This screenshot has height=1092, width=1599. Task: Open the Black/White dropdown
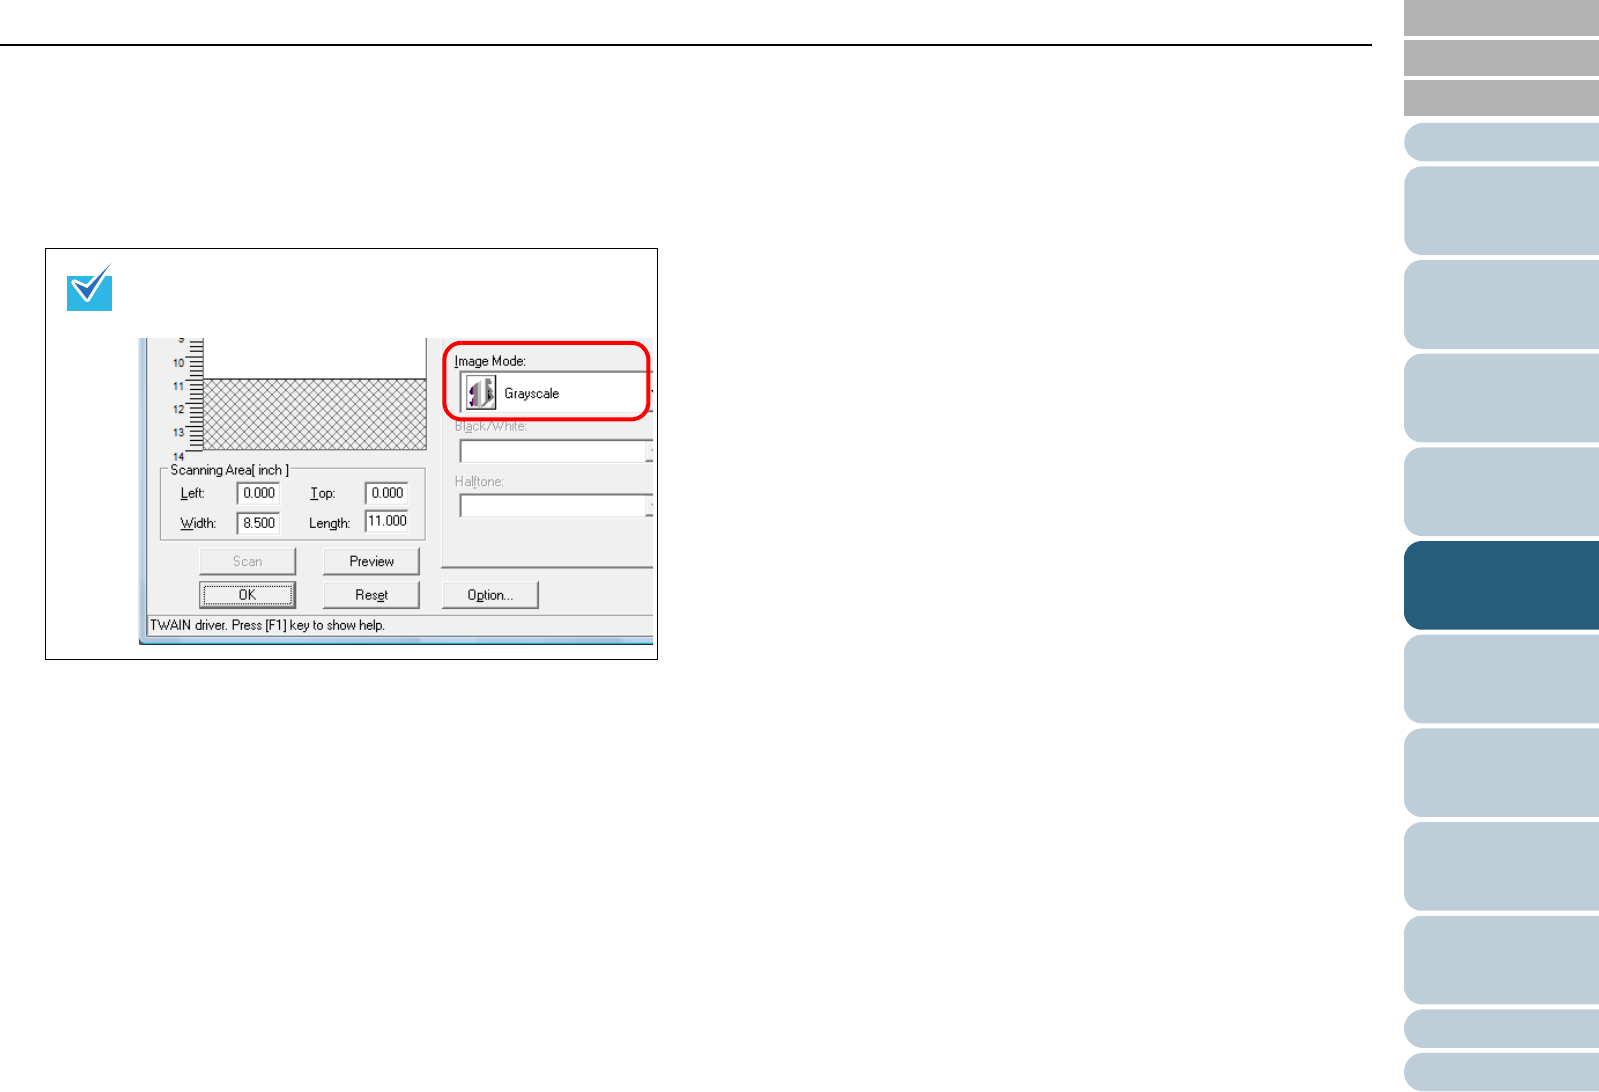[x=556, y=451]
